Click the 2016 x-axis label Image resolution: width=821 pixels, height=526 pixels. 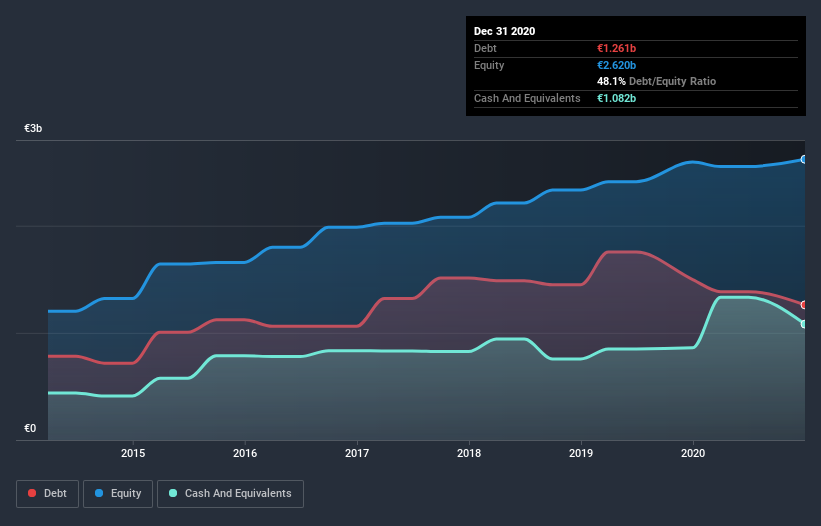[245, 453]
